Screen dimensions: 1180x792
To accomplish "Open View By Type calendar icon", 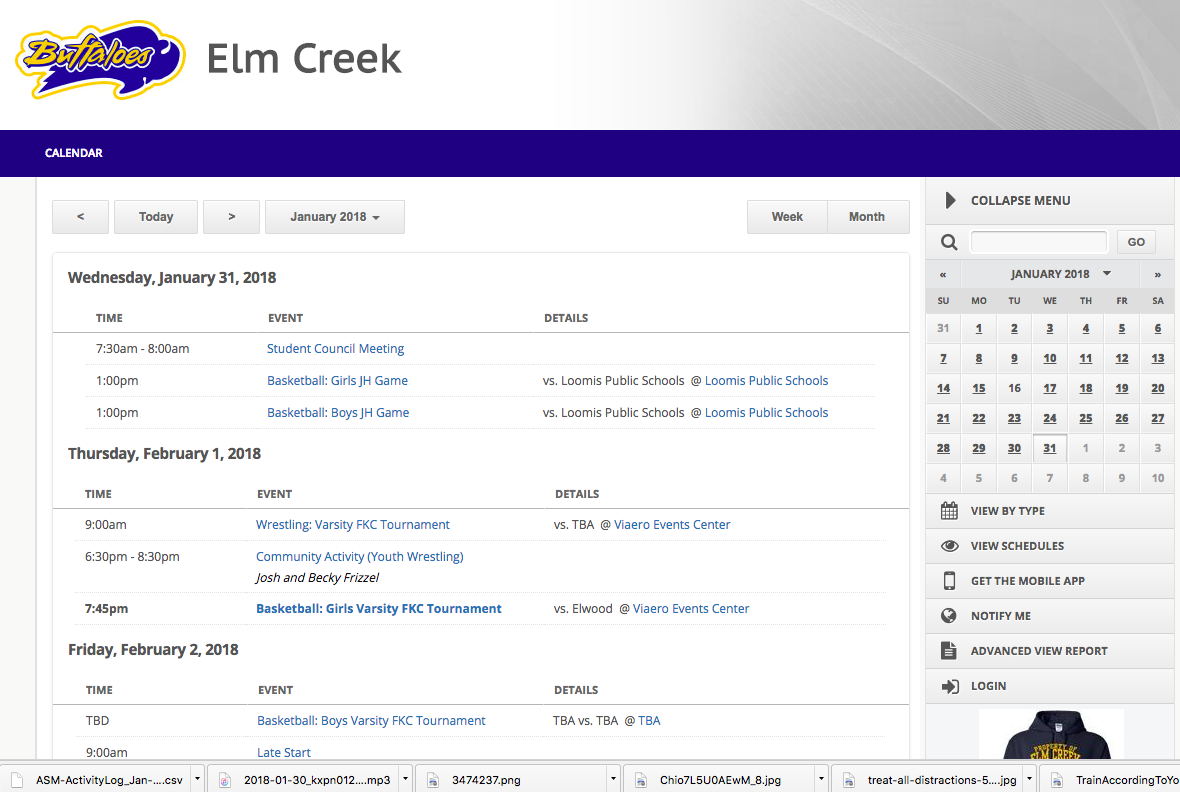I will point(948,510).
